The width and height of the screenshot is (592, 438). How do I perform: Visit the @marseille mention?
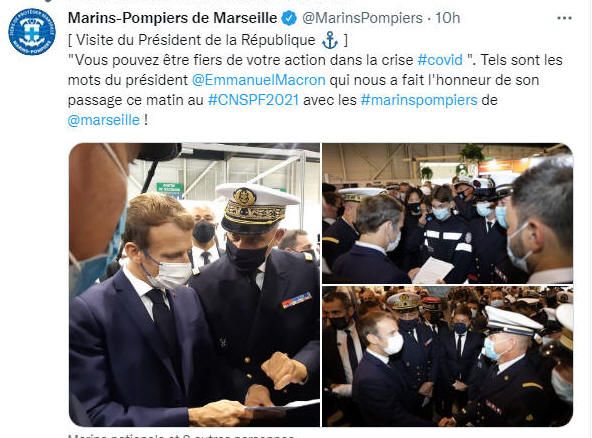point(104,120)
